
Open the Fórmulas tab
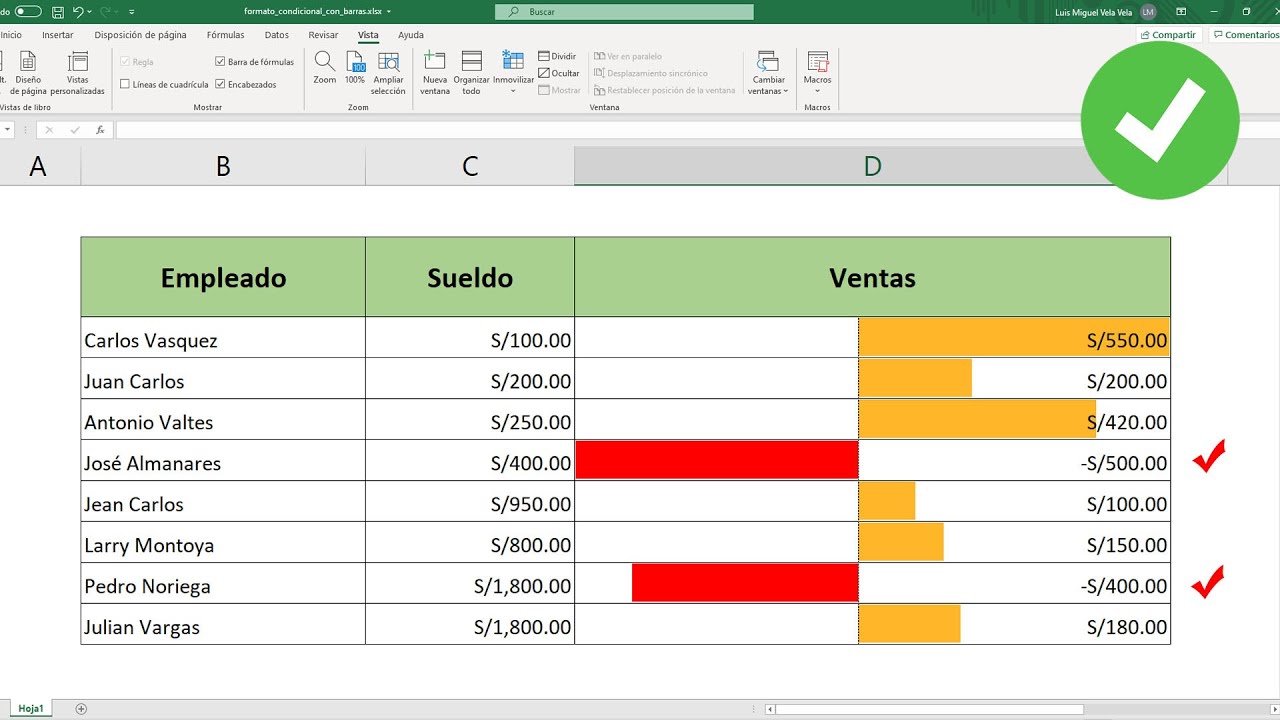click(225, 35)
